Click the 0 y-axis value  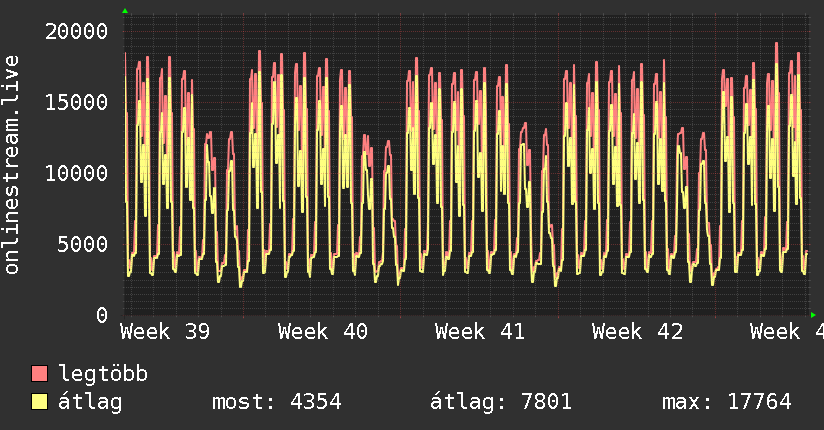click(x=102, y=315)
